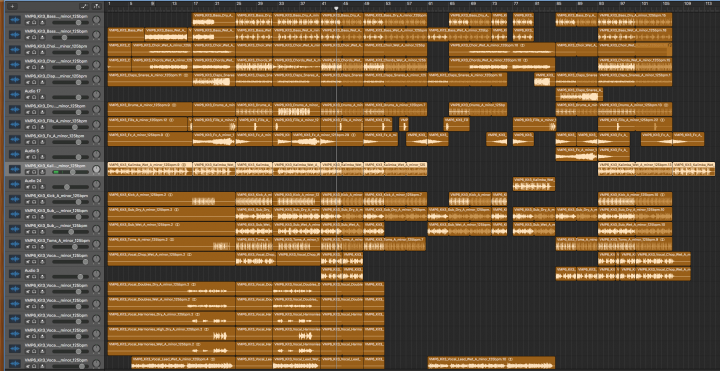Click the tray-arrow button on the Fills track
Viewport: 720px width, 371px height.
click(x=42, y=127)
